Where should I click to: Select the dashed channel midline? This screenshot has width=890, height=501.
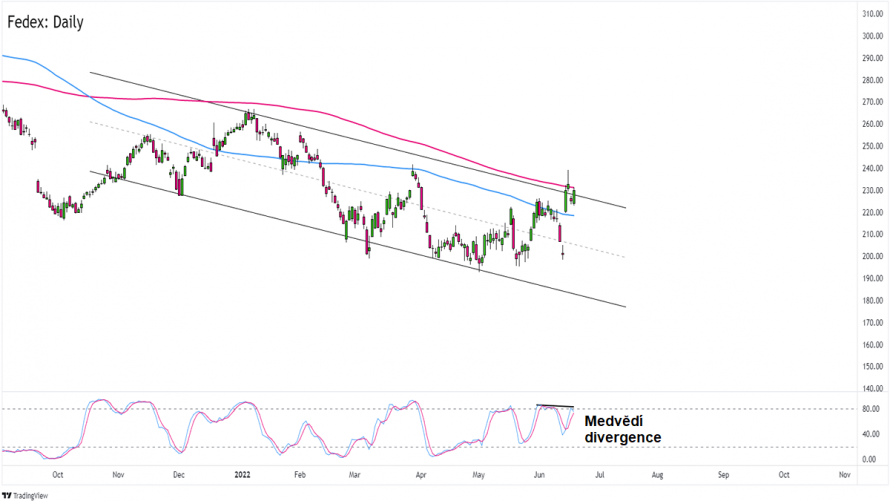pos(358,190)
